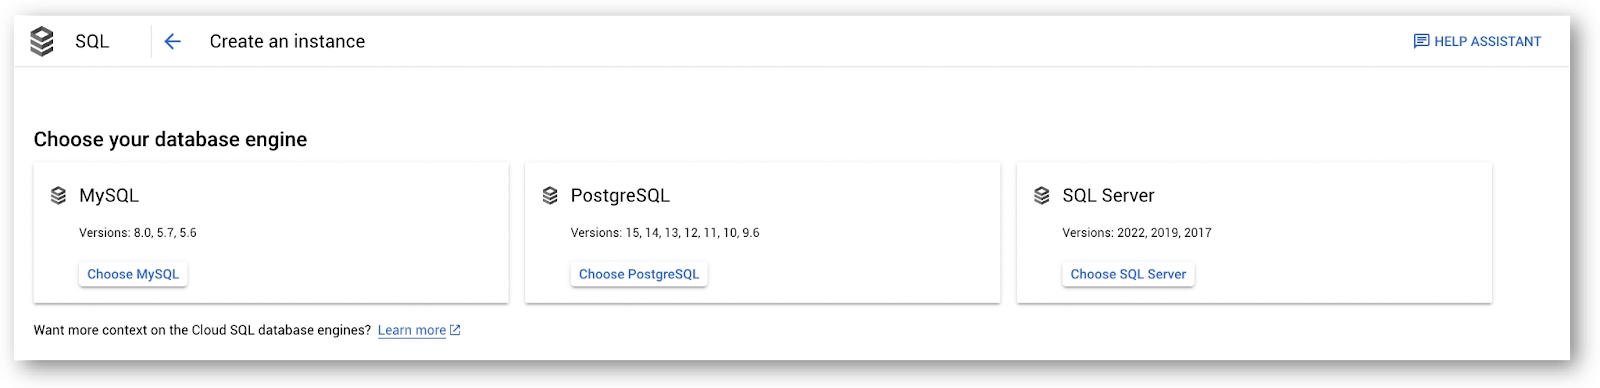The height and width of the screenshot is (388, 1600).
Task: Click the MySQL versions 8.0, 5.7, 5.6 text
Action: (x=138, y=233)
